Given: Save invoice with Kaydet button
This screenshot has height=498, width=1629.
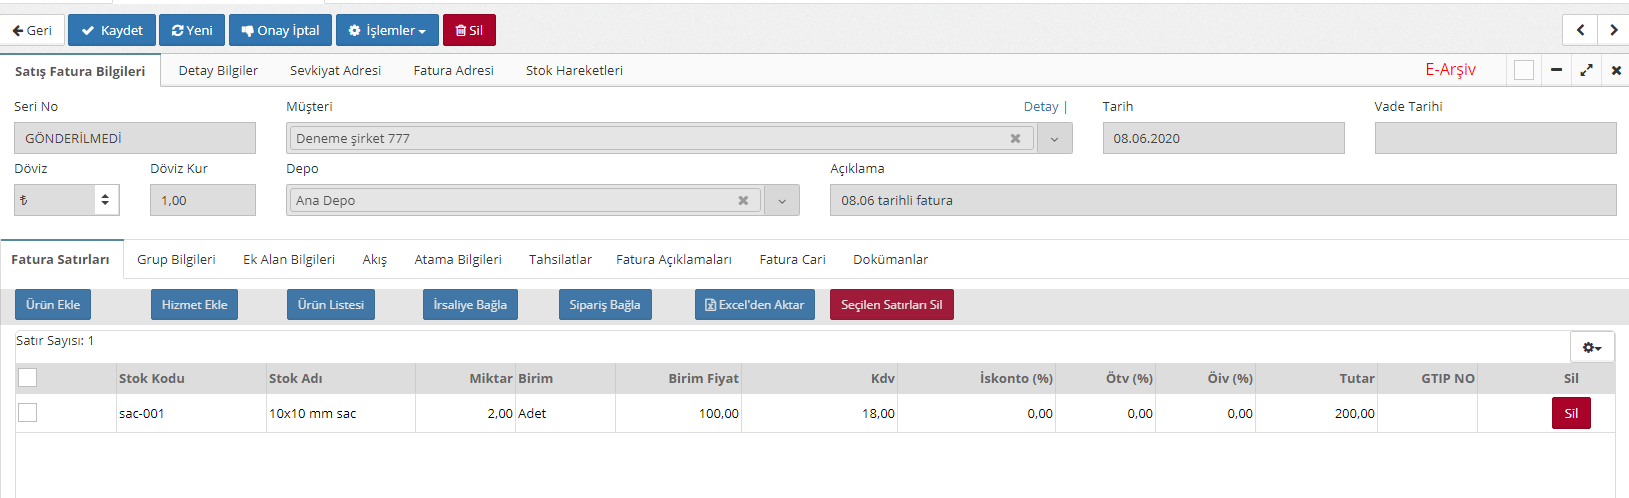Looking at the screenshot, I should click(x=112, y=30).
